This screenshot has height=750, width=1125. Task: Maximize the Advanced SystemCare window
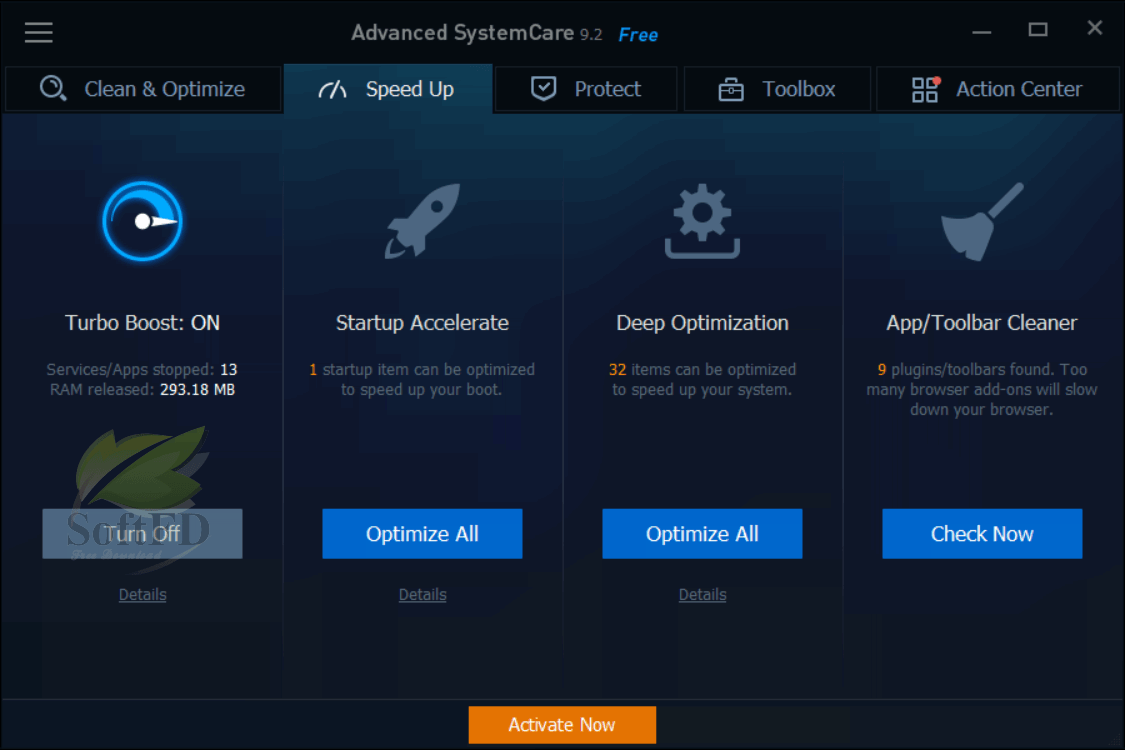tap(1038, 29)
